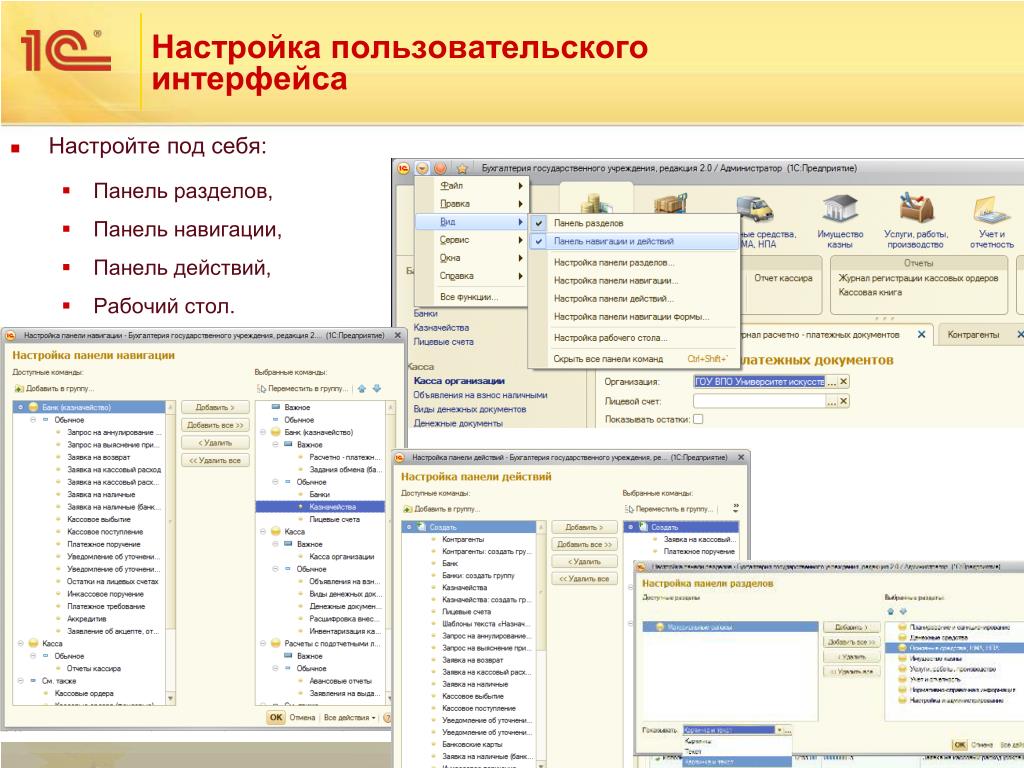Collapse Создать group in available actions list
The height and width of the screenshot is (768, 1024).
(409, 526)
